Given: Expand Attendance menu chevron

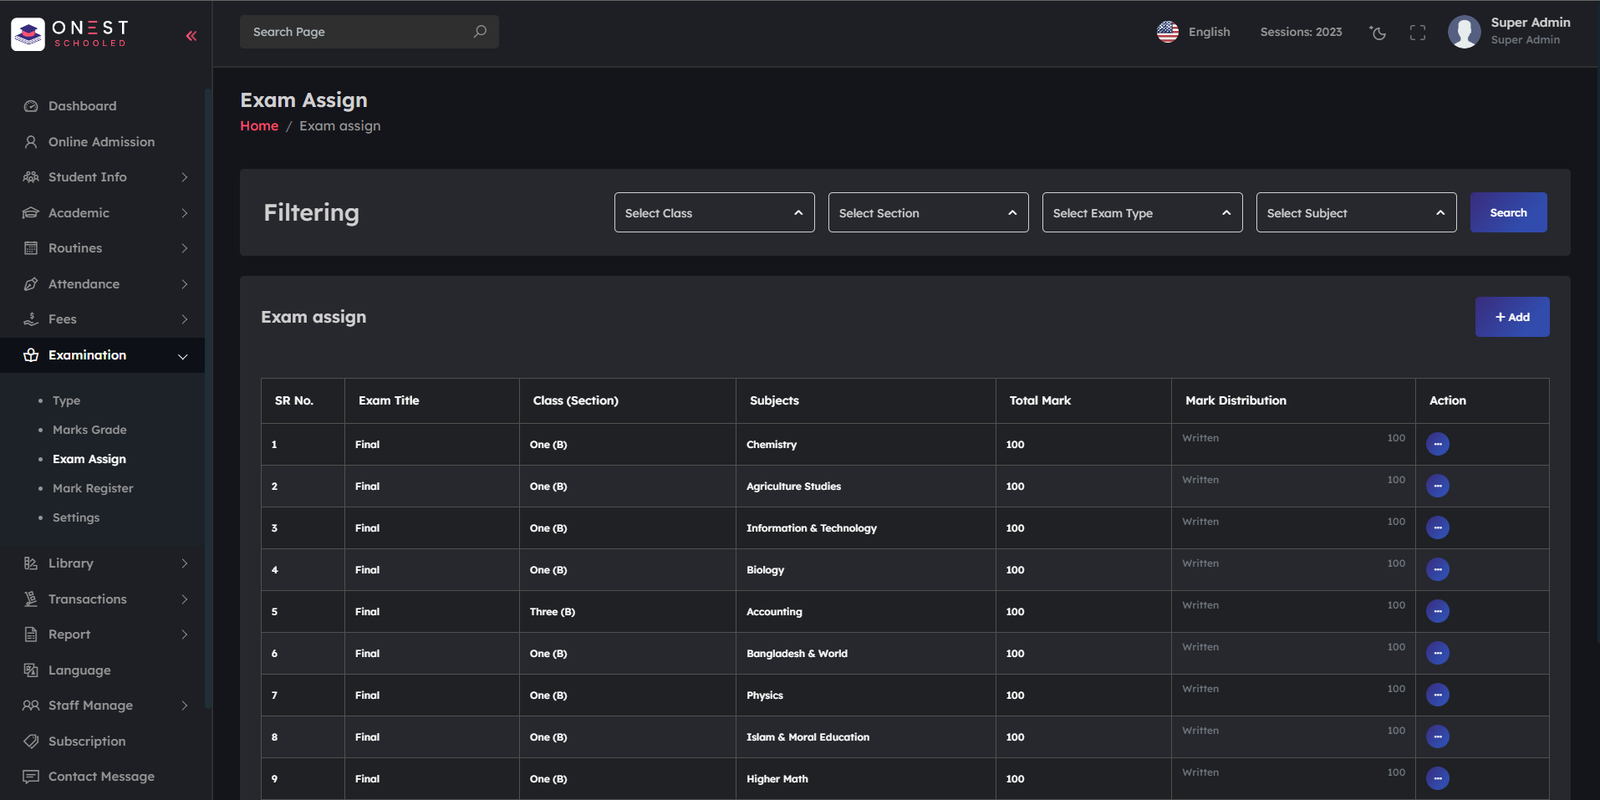Looking at the screenshot, I should (x=184, y=284).
